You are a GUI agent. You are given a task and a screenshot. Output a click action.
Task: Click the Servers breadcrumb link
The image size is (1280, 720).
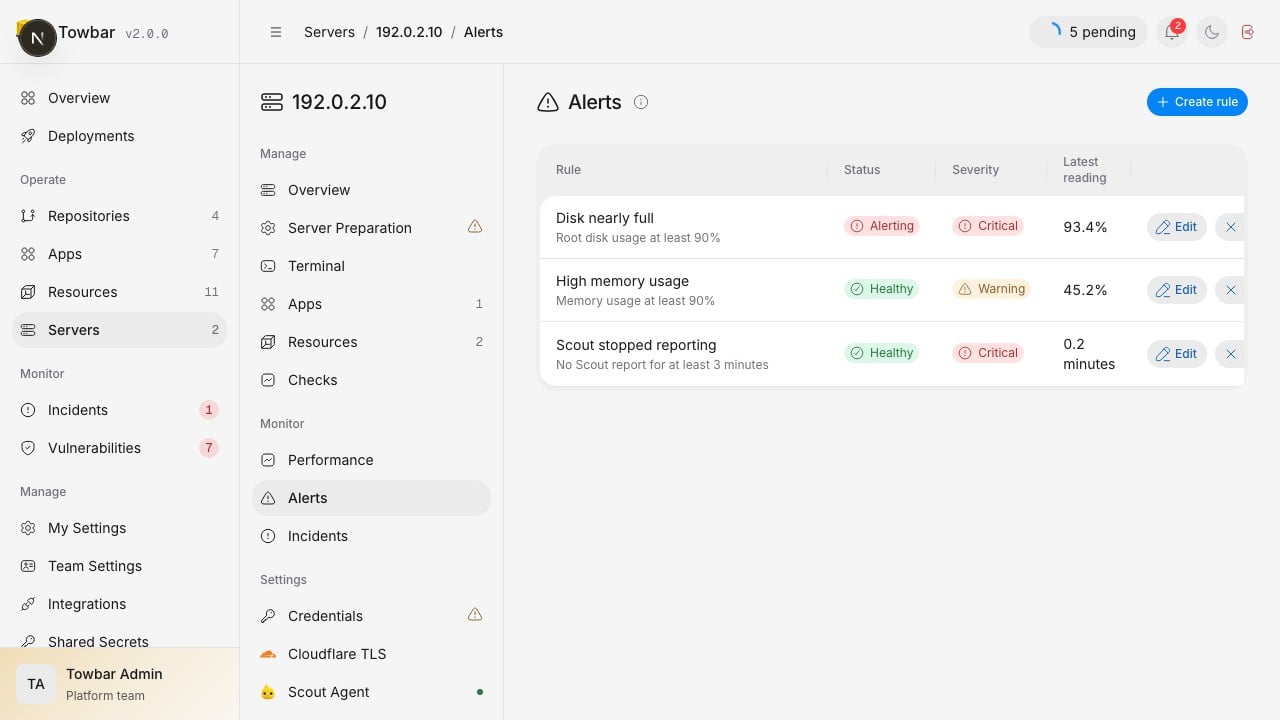pyautogui.click(x=329, y=32)
